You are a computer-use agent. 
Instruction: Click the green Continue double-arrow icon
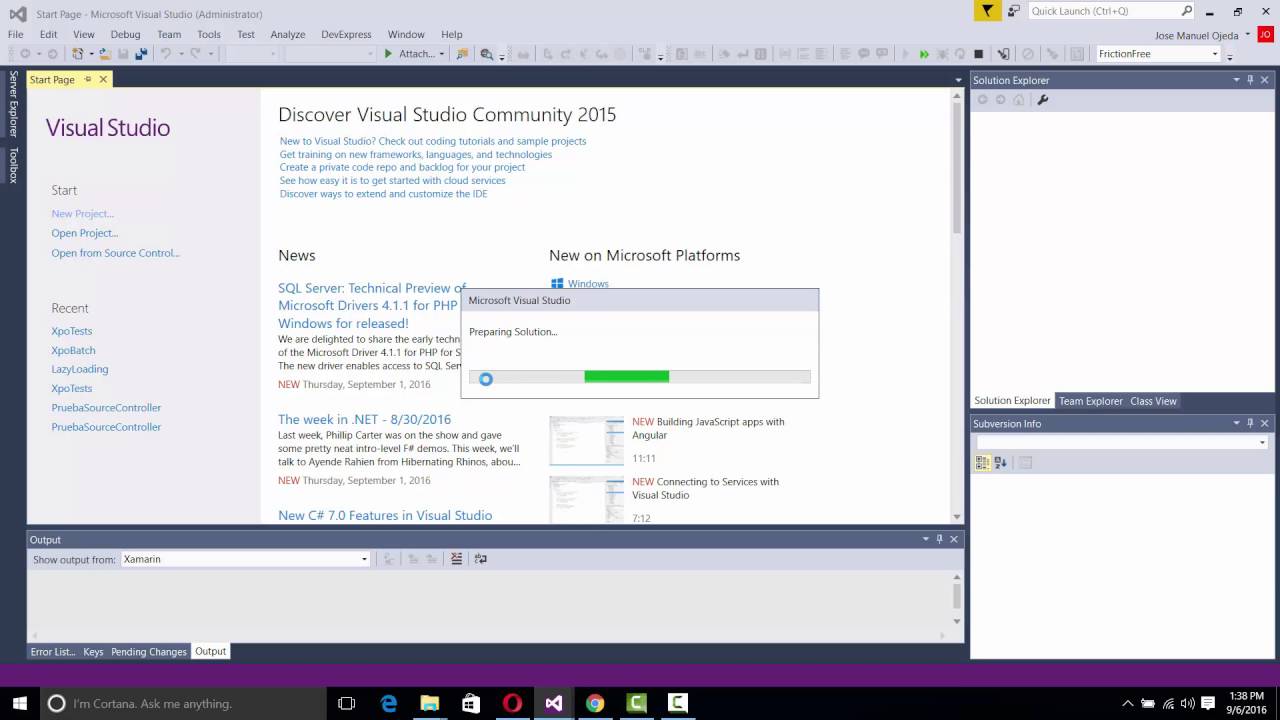pos(924,54)
